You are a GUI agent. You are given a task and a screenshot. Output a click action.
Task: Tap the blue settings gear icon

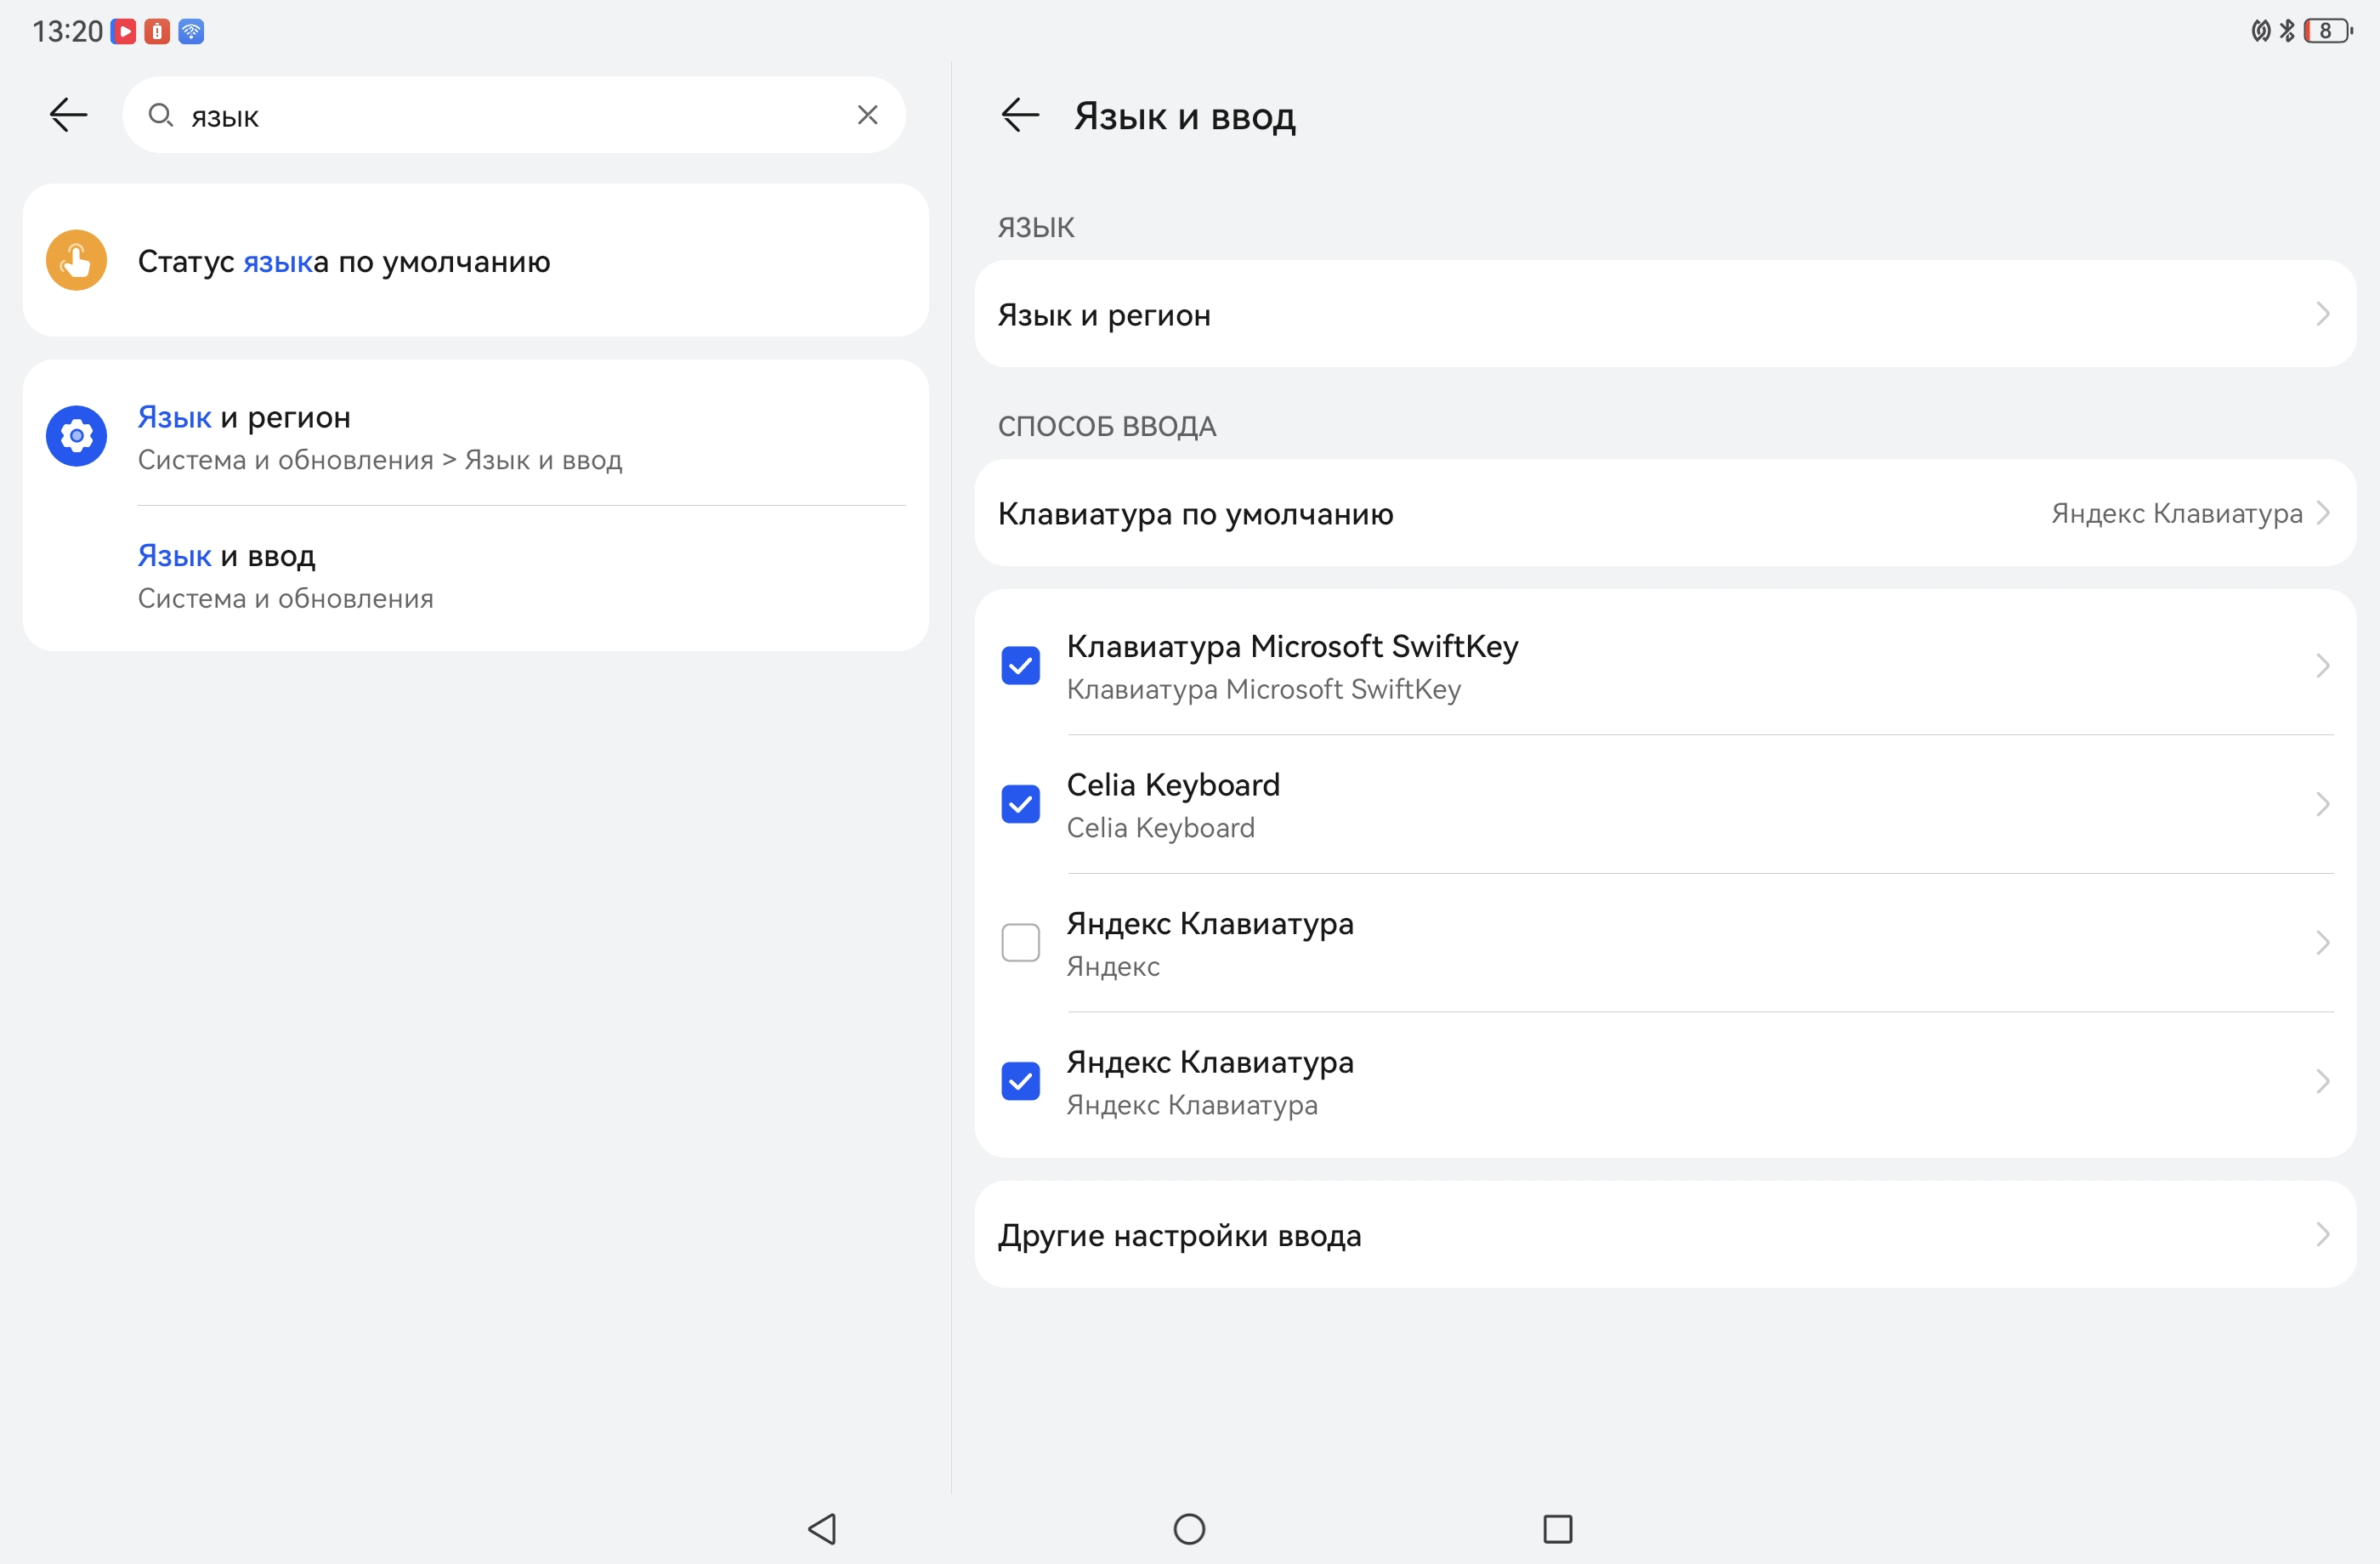coord(76,436)
